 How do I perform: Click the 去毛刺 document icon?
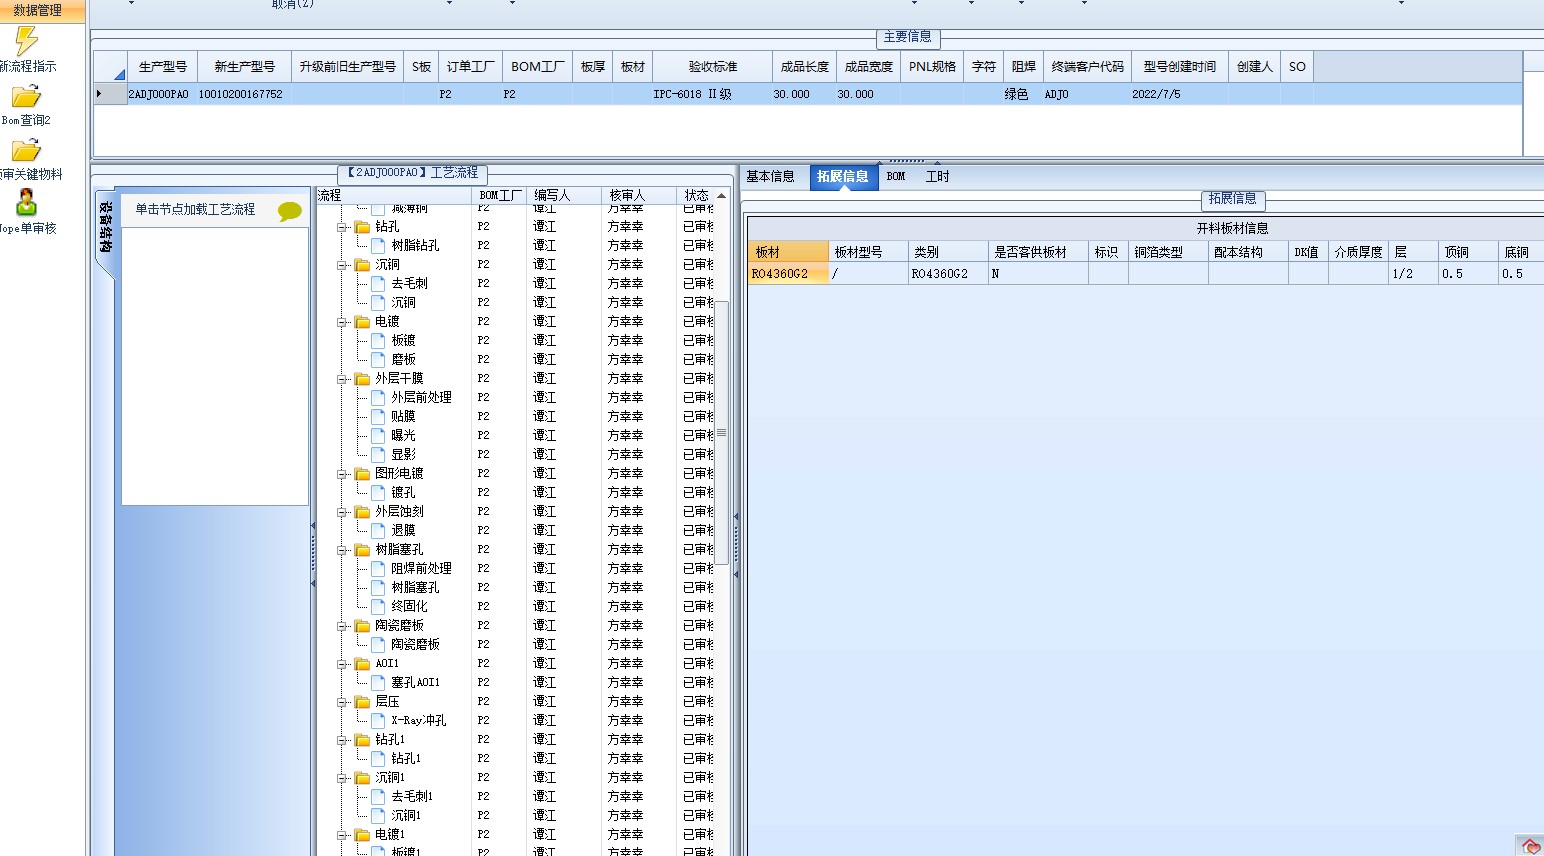pyautogui.click(x=379, y=284)
